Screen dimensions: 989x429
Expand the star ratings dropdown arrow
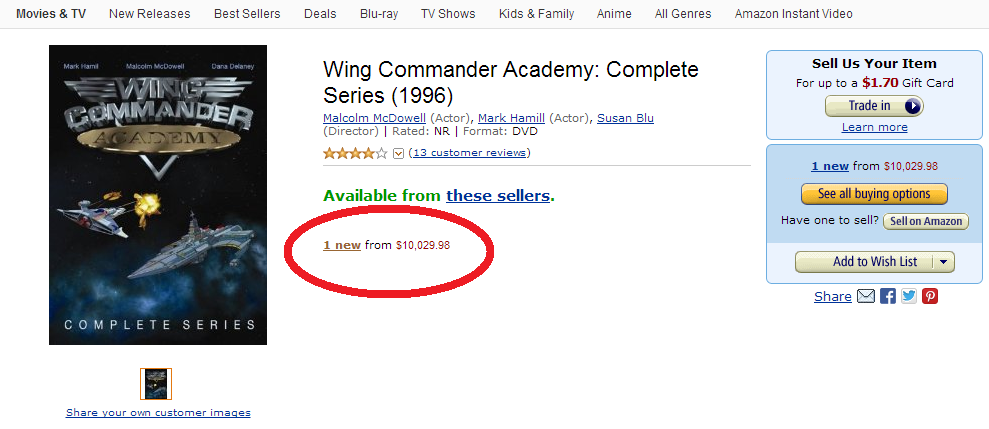[x=398, y=153]
